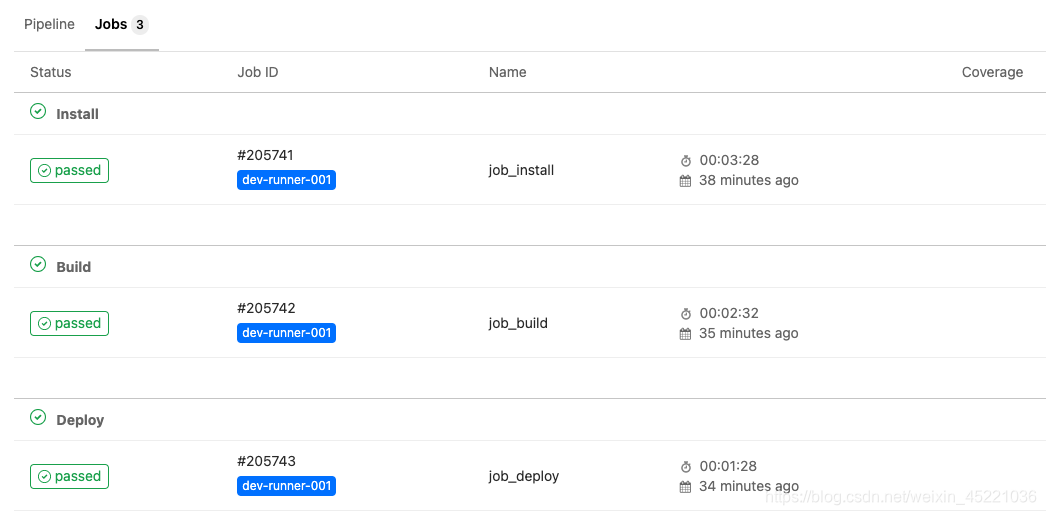Switch to the Pipeline tab
This screenshot has width=1046, height=515.
pos(49,25)
